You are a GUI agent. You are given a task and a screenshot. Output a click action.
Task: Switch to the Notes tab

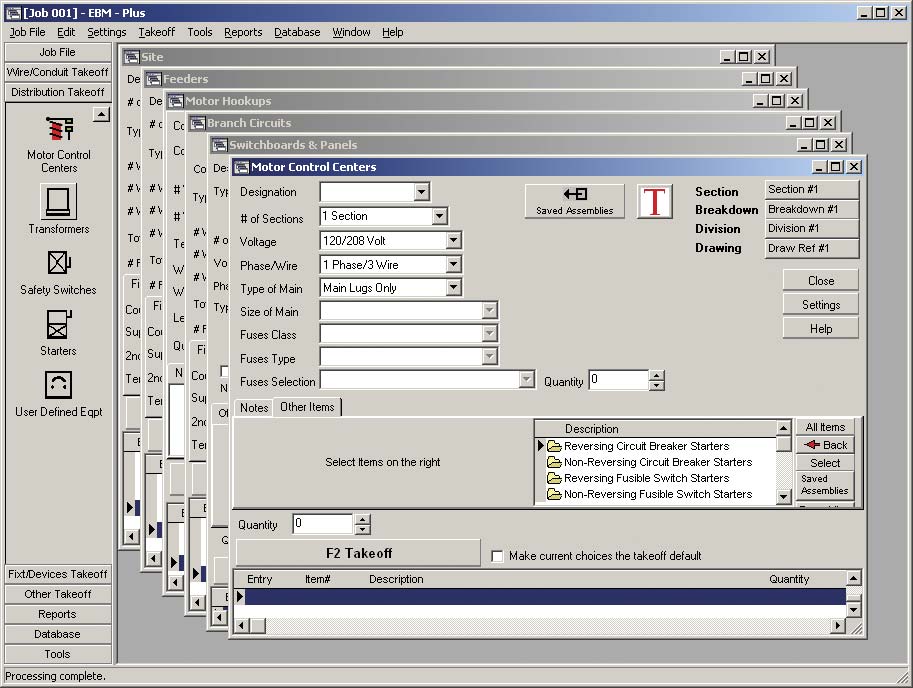[254, 408]
